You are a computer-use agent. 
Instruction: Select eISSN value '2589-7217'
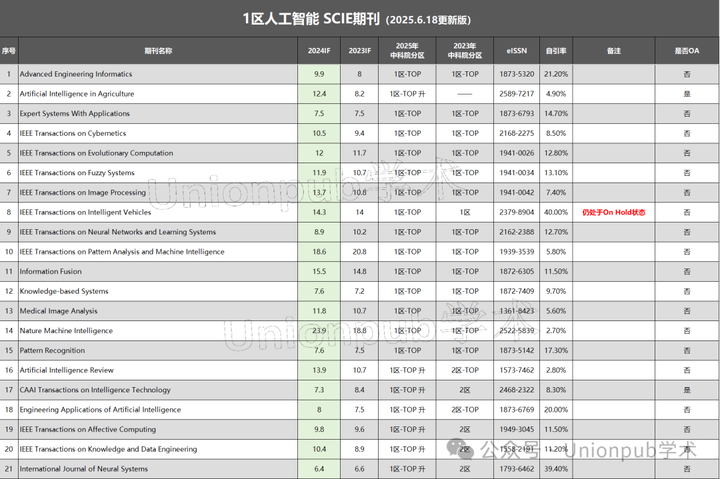click(x=517, y=94)
